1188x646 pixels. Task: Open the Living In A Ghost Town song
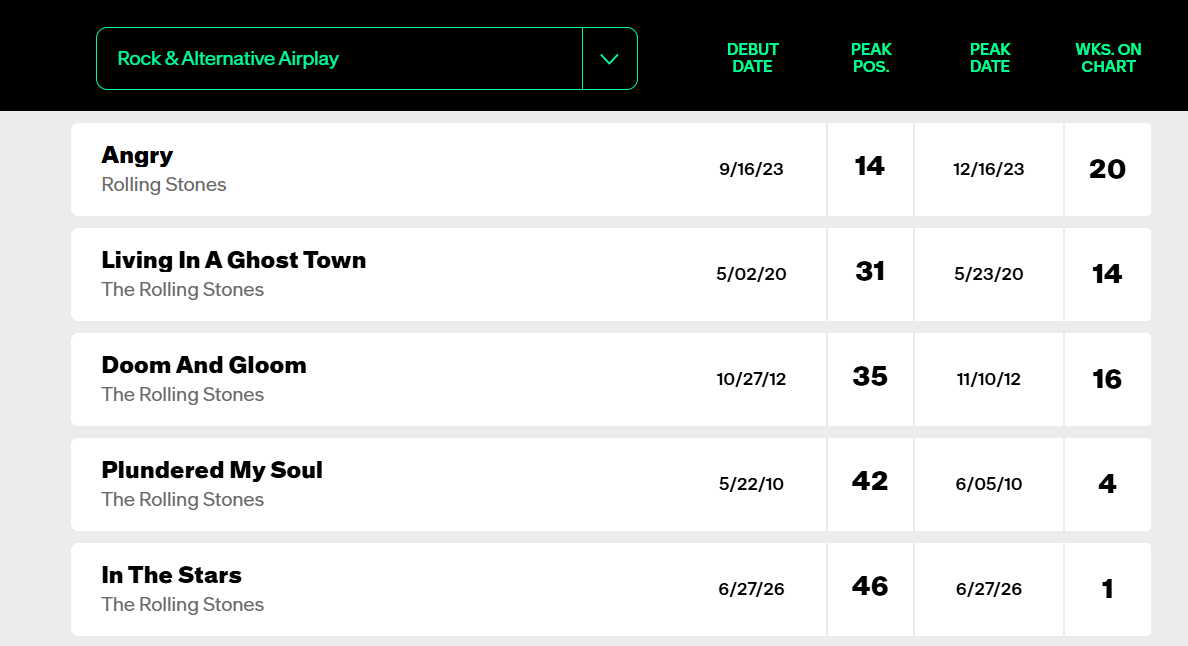point(233,260)
